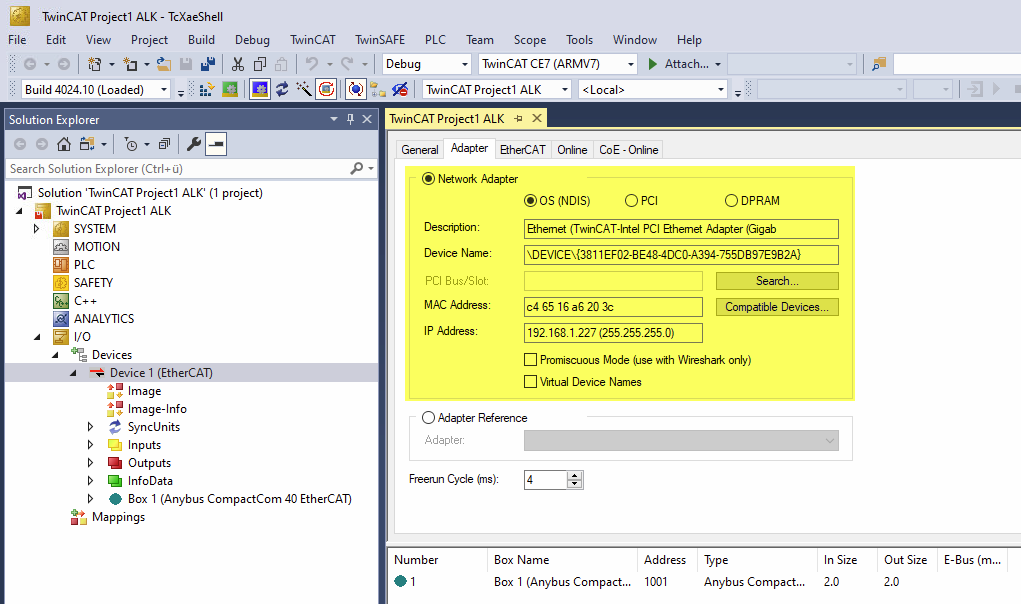
Task: Close the TwinCAT Project1 ALK document tab
Action: (537, 118)
